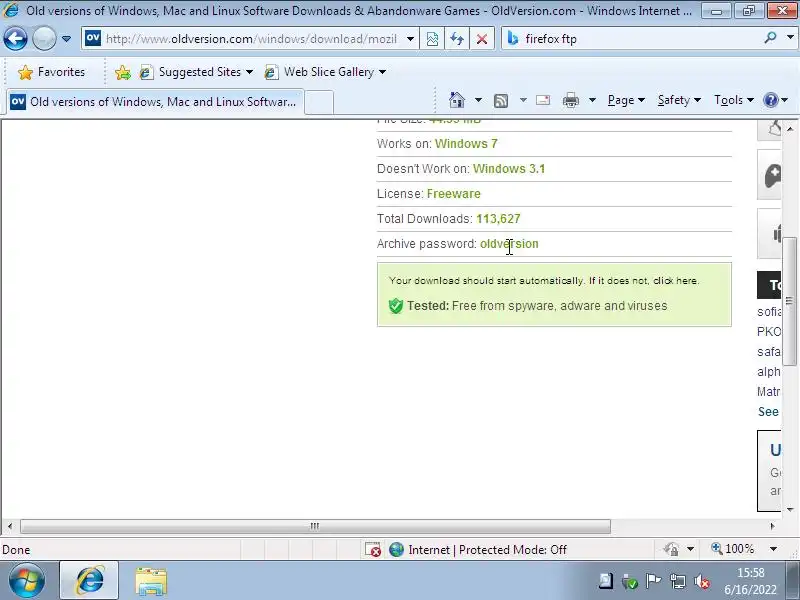Image resolution: width=800 pixels, height=600 pixels.
Task: Click the 'Freeware' license link
Action: coord(454,194)
